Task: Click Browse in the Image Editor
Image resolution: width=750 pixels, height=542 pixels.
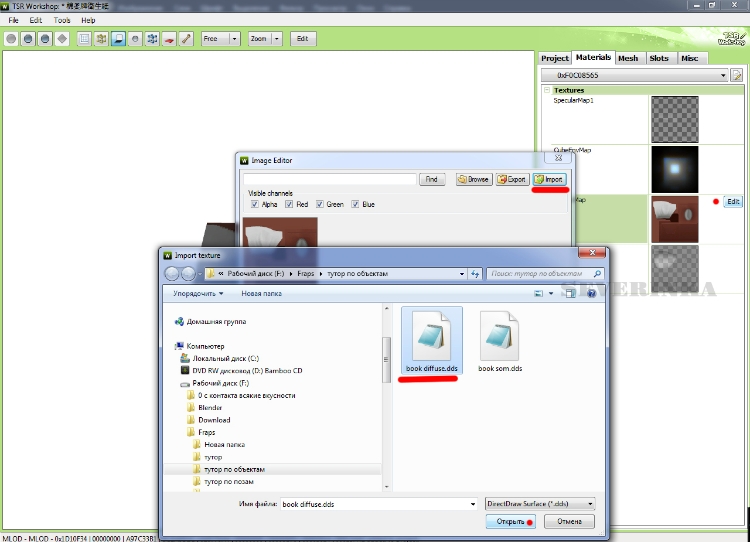Action: coord(474,179)
